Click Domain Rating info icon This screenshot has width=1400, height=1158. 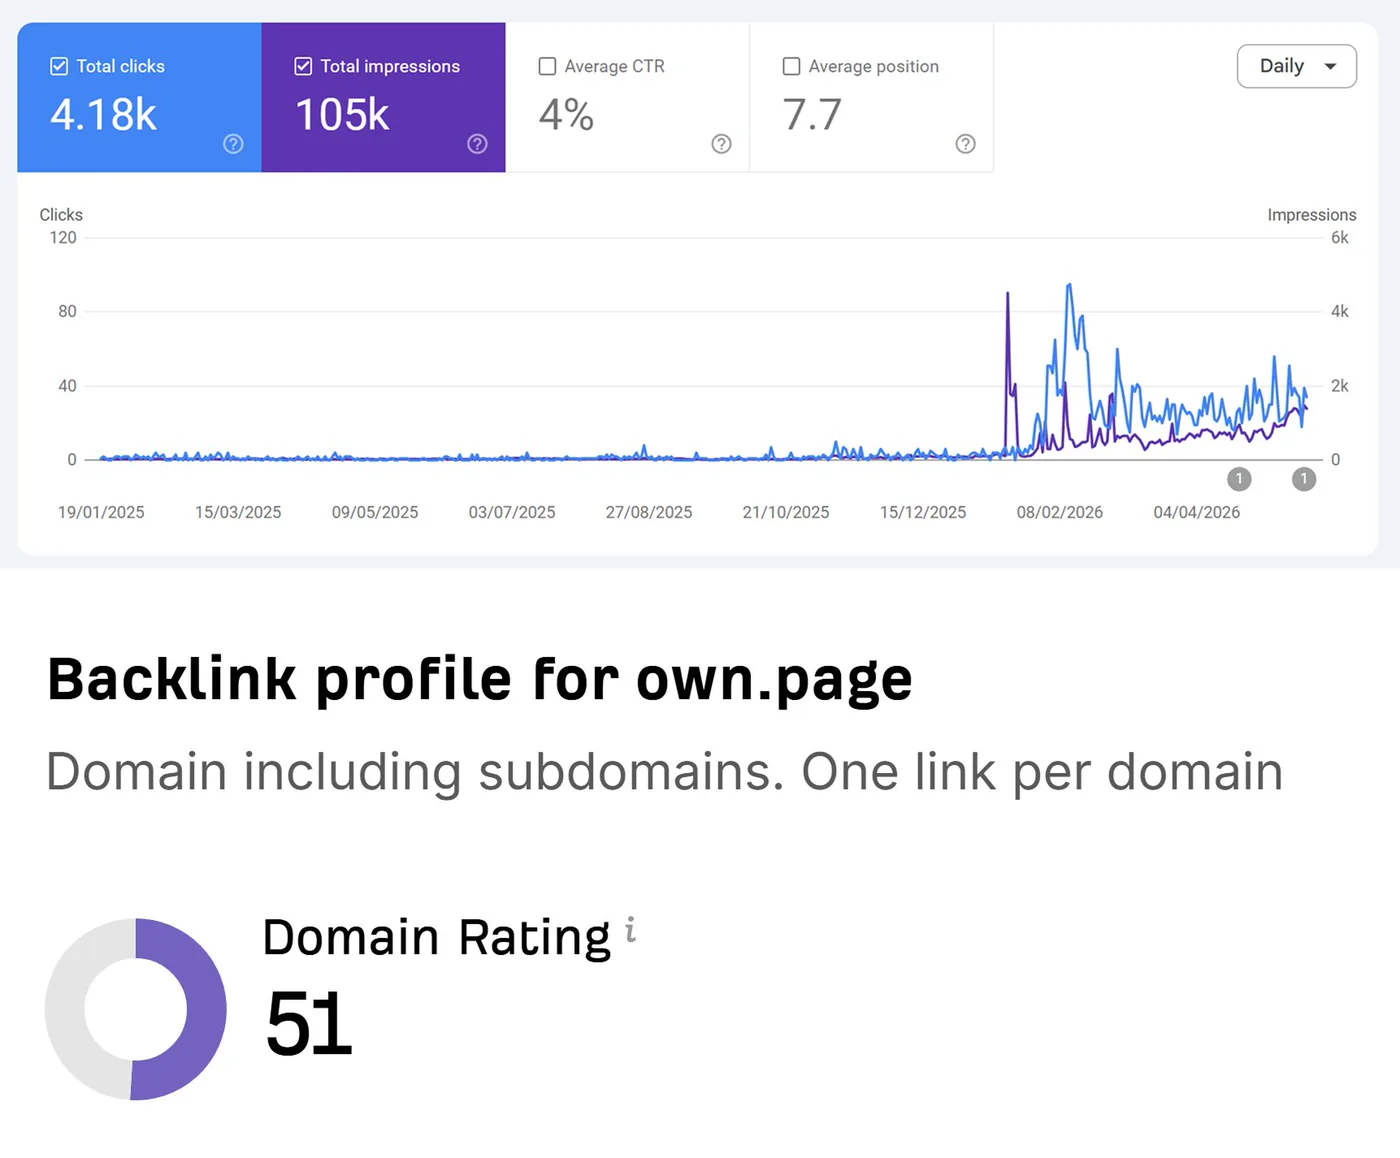pyautogui.click(x=631, y=930)
